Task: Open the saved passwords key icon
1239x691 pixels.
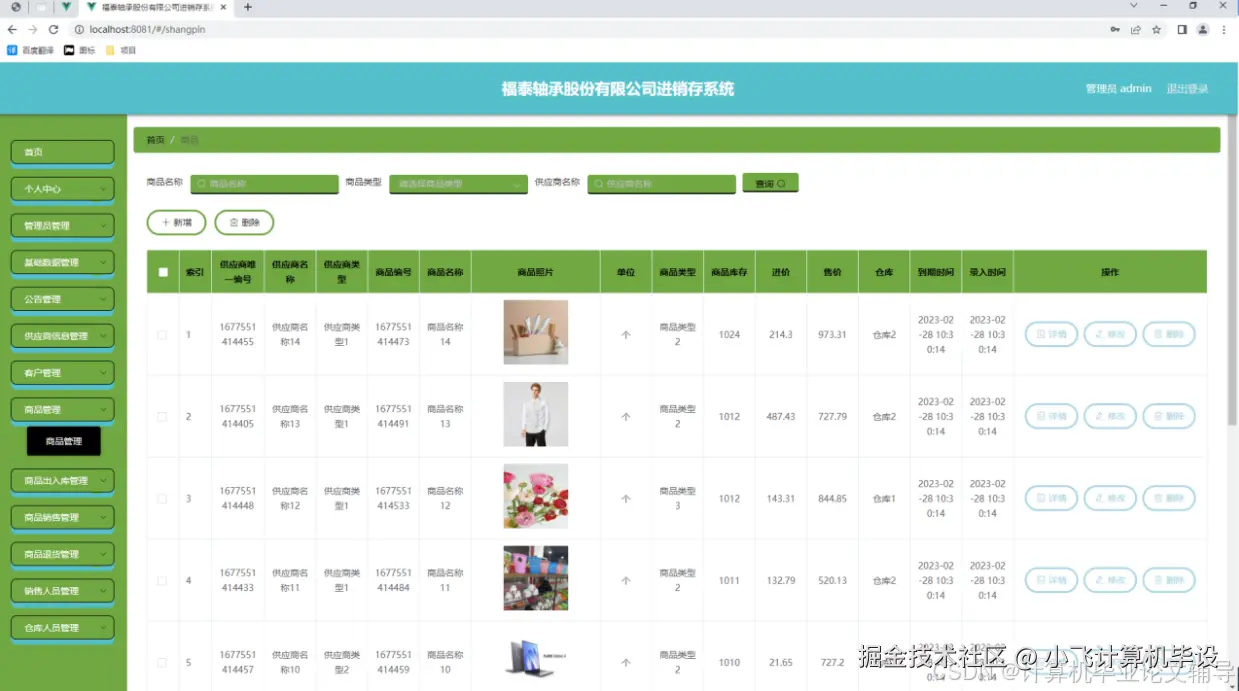Action: tap(1115, 30)
